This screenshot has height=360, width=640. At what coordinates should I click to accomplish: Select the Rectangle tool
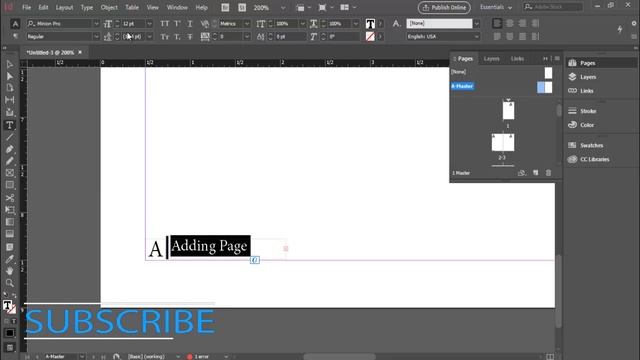[x=9, y=185]
